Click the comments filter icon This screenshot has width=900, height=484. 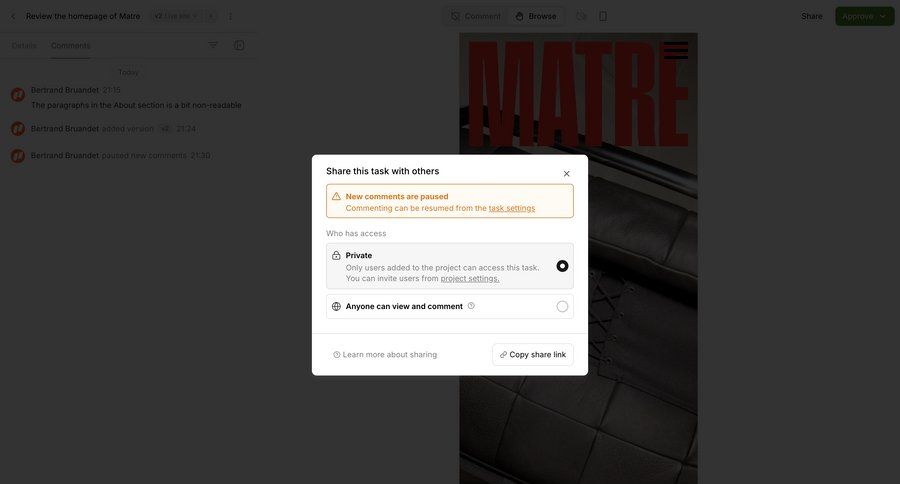pos(212,45)
